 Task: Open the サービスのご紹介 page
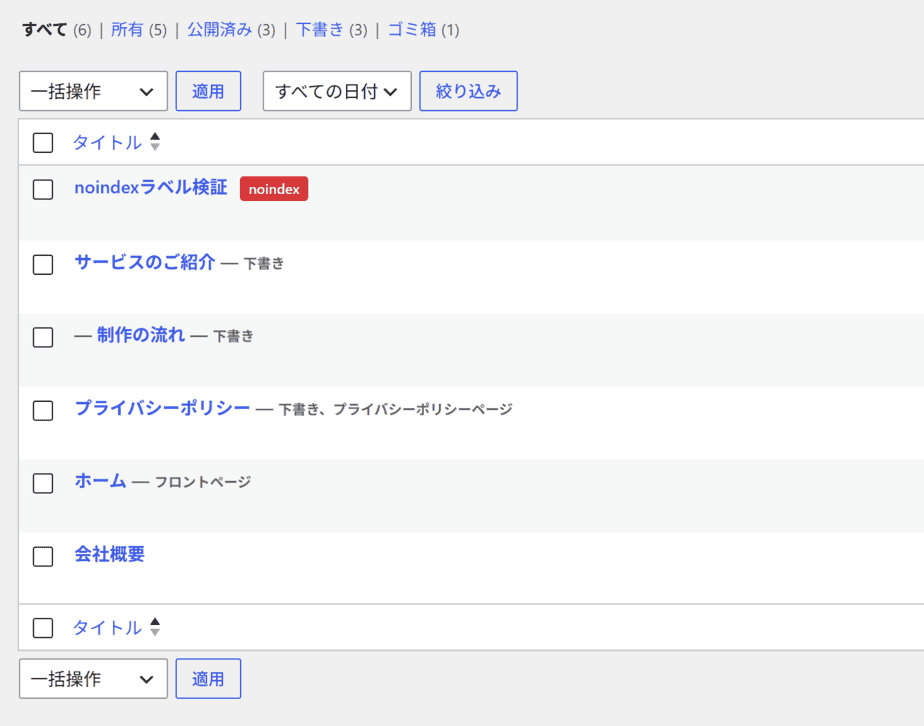(x=145, y=262)
